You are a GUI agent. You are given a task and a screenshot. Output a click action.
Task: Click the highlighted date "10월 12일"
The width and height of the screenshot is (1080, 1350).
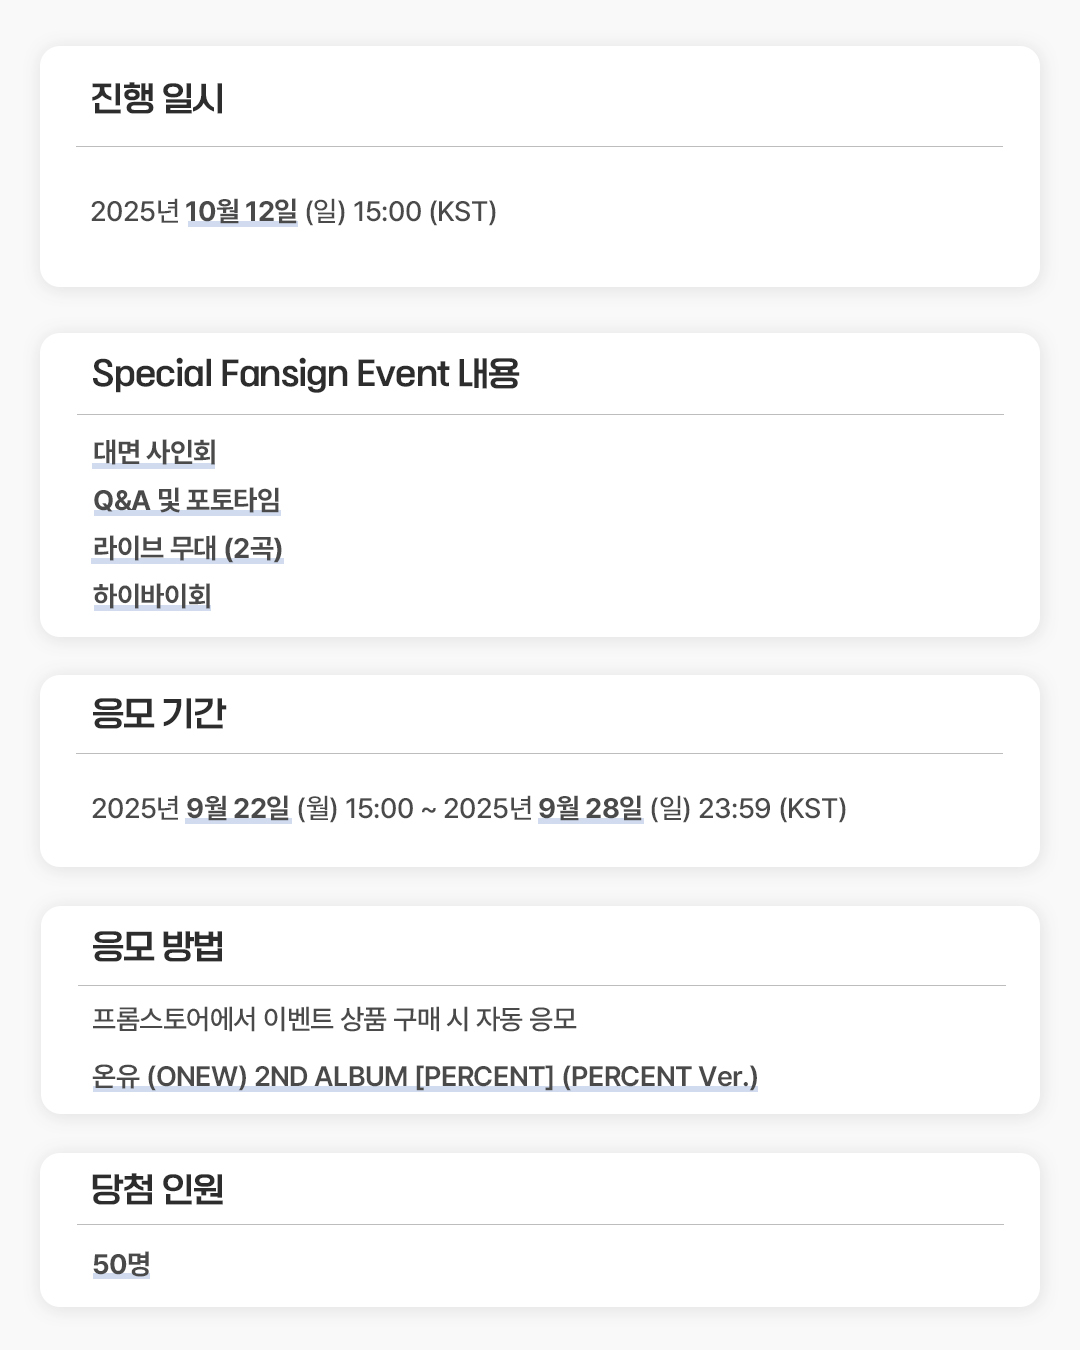coord(241,211)
